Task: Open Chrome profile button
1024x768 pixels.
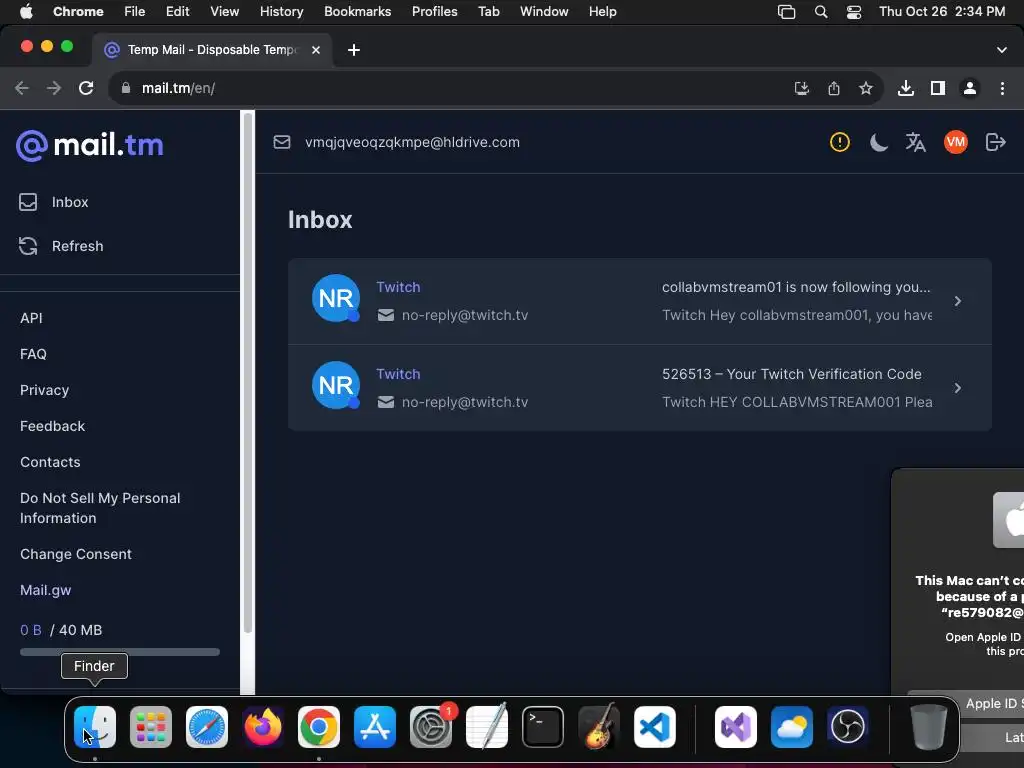Action: pyautogui.click(x=970, y=88)
